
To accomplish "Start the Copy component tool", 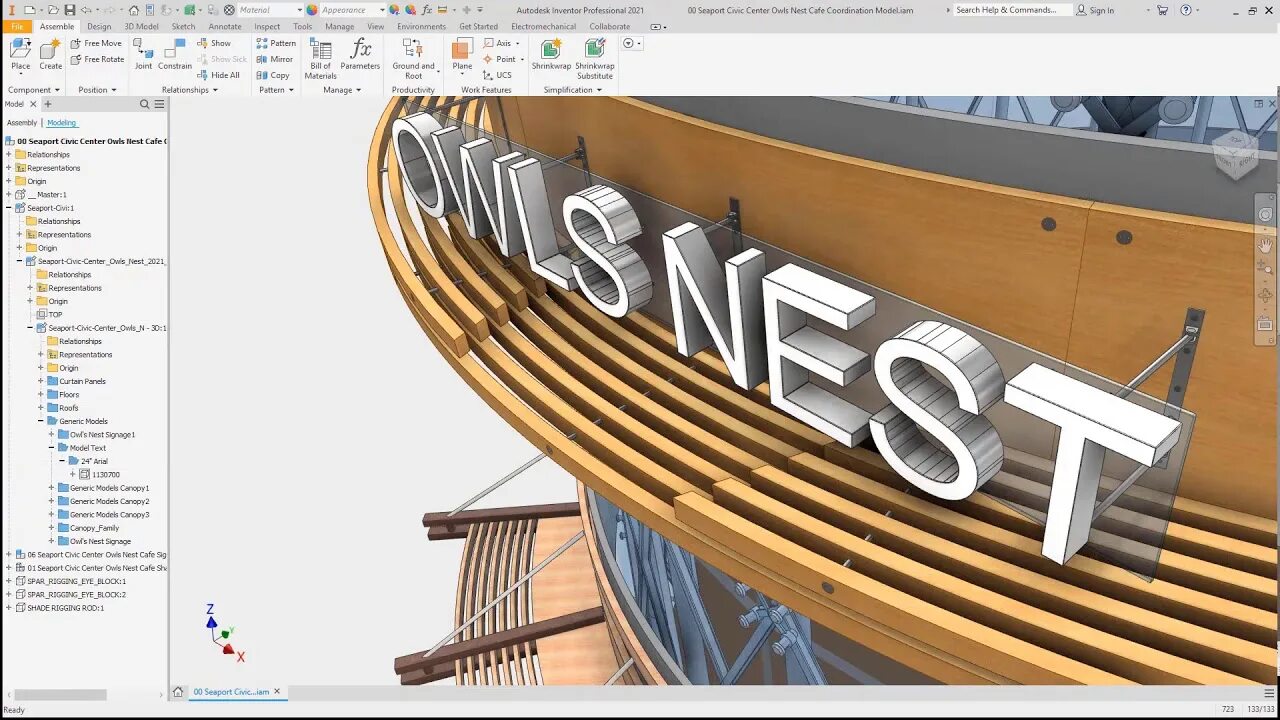I will [x=273, y=75].
